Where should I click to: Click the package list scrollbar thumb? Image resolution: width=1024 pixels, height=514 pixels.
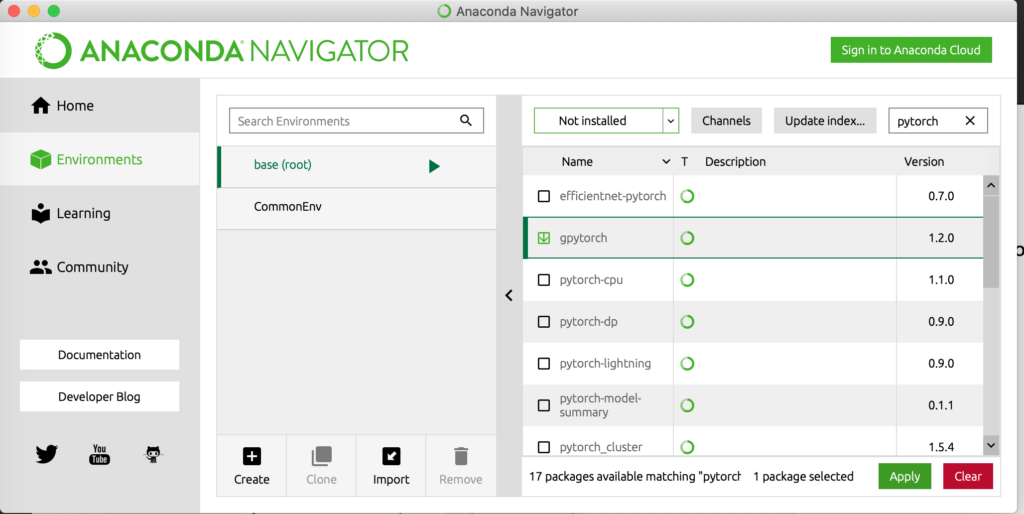point(991,242)
